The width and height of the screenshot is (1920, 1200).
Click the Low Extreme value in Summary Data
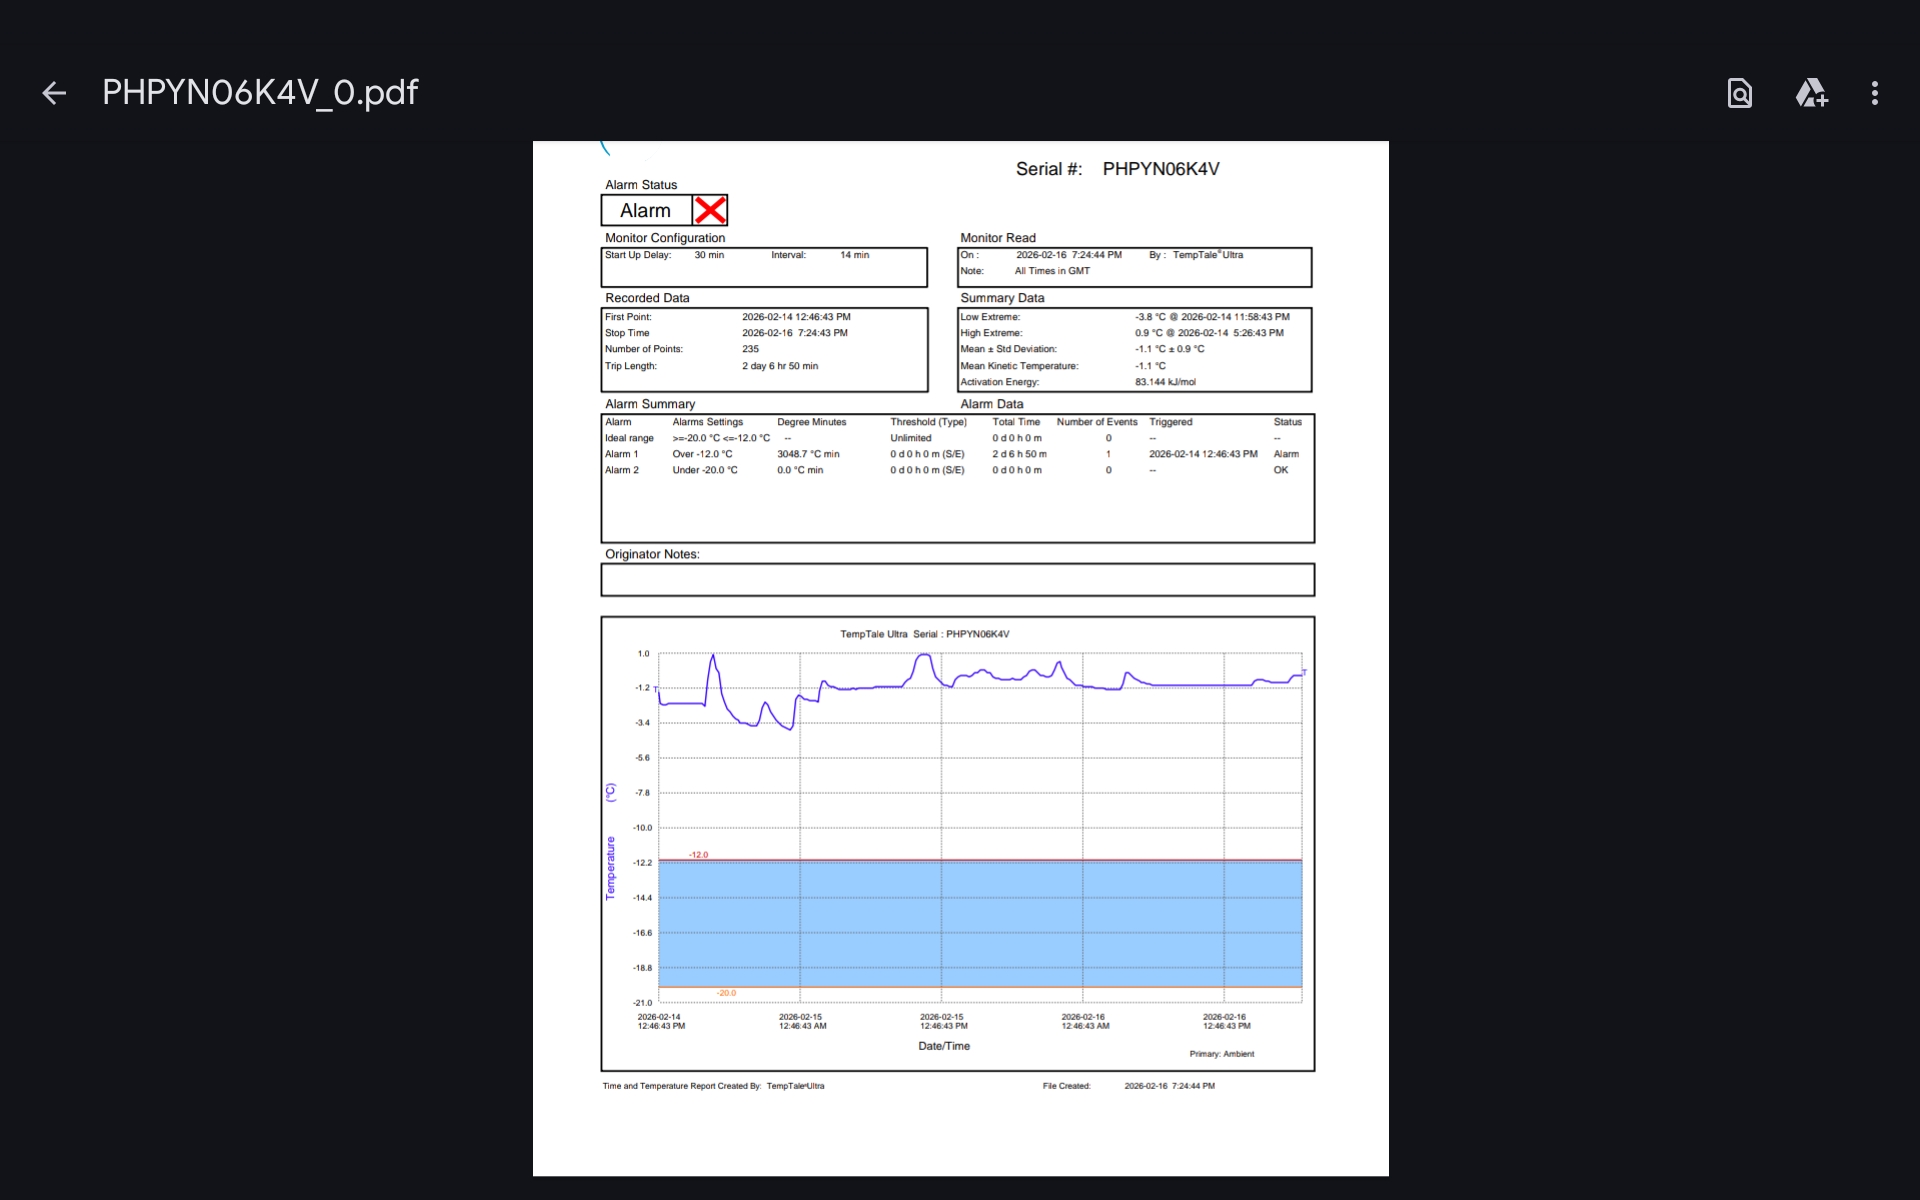point(1212,317)
